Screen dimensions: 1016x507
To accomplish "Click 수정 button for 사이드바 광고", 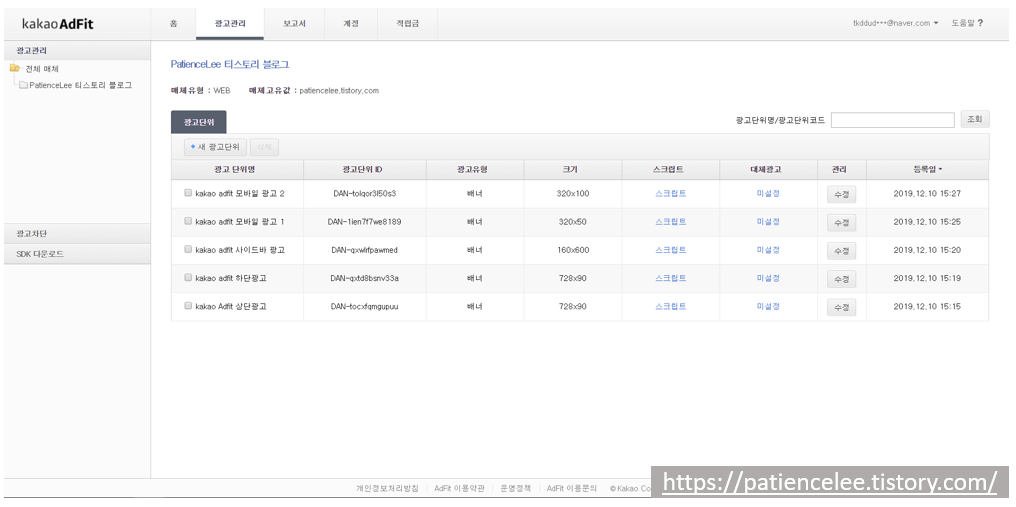I will pyautogui.click(x=841, y=251).
